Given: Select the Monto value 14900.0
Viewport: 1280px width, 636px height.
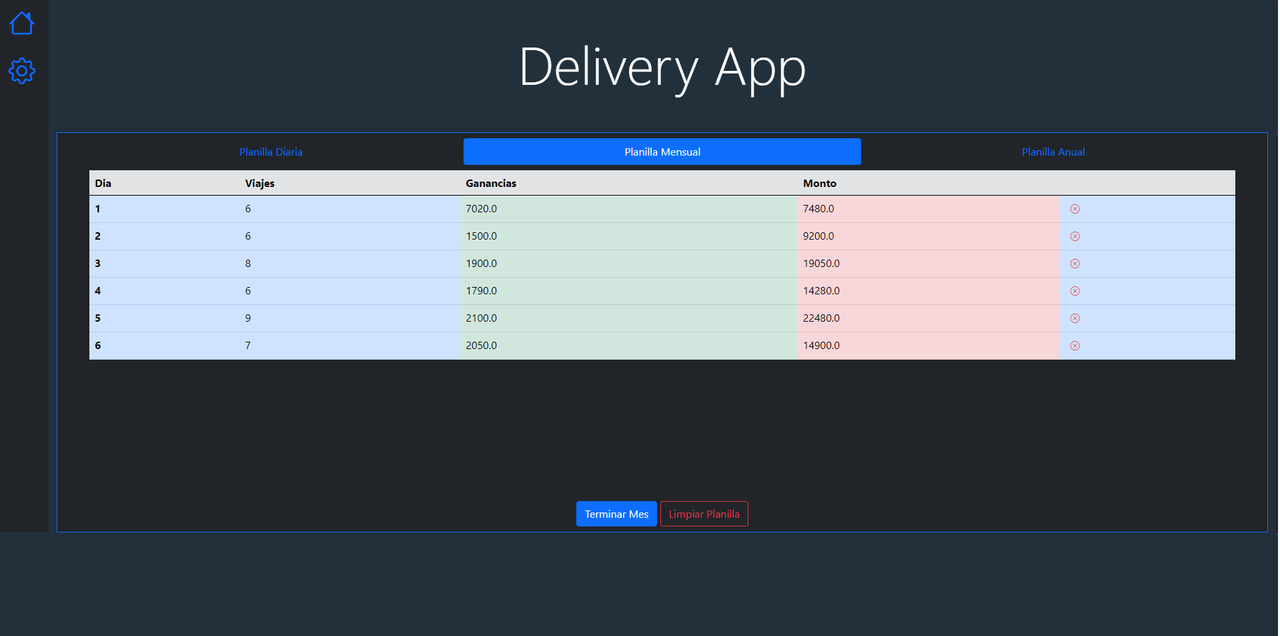Looking at the screenshot, I should point(821,345).
